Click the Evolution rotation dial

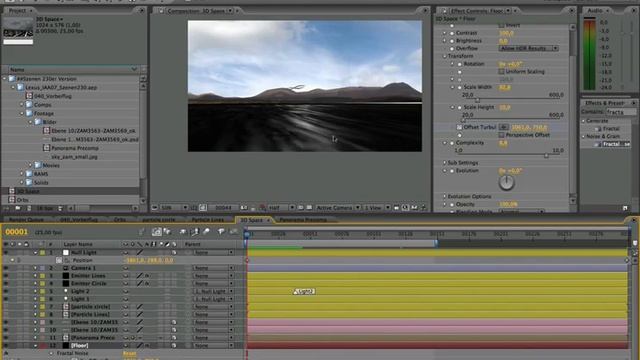click(x=507, y=182)
